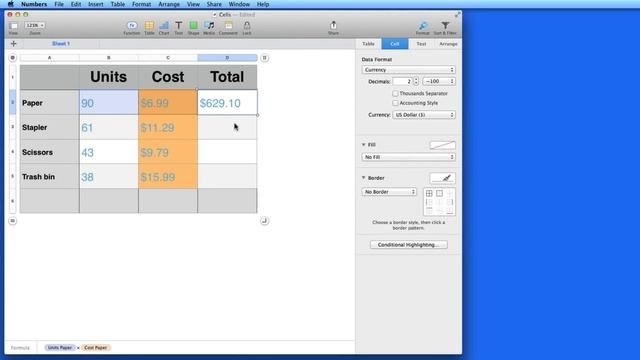Open the Arrange menu in the menu bar

[x=169, y=4]
